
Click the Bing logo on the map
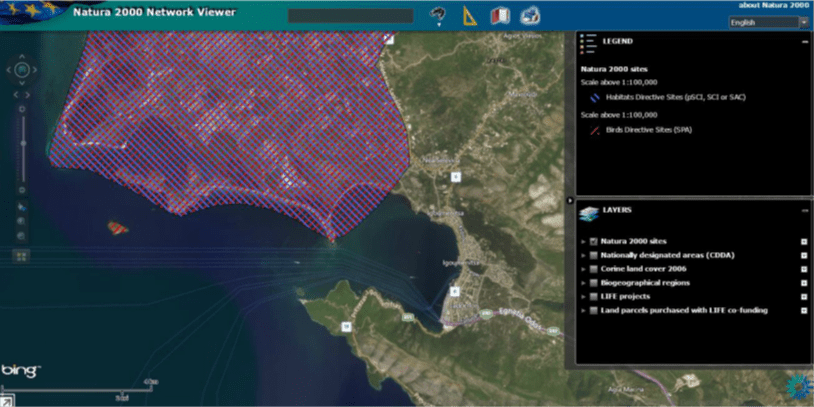[21, 370]
